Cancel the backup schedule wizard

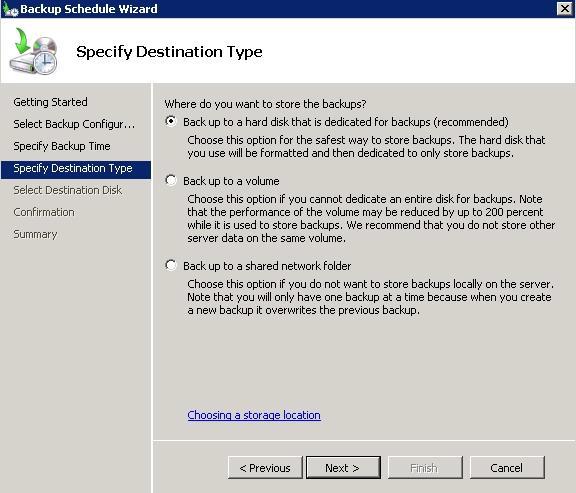pyautogui.click(x=507, y=468)
